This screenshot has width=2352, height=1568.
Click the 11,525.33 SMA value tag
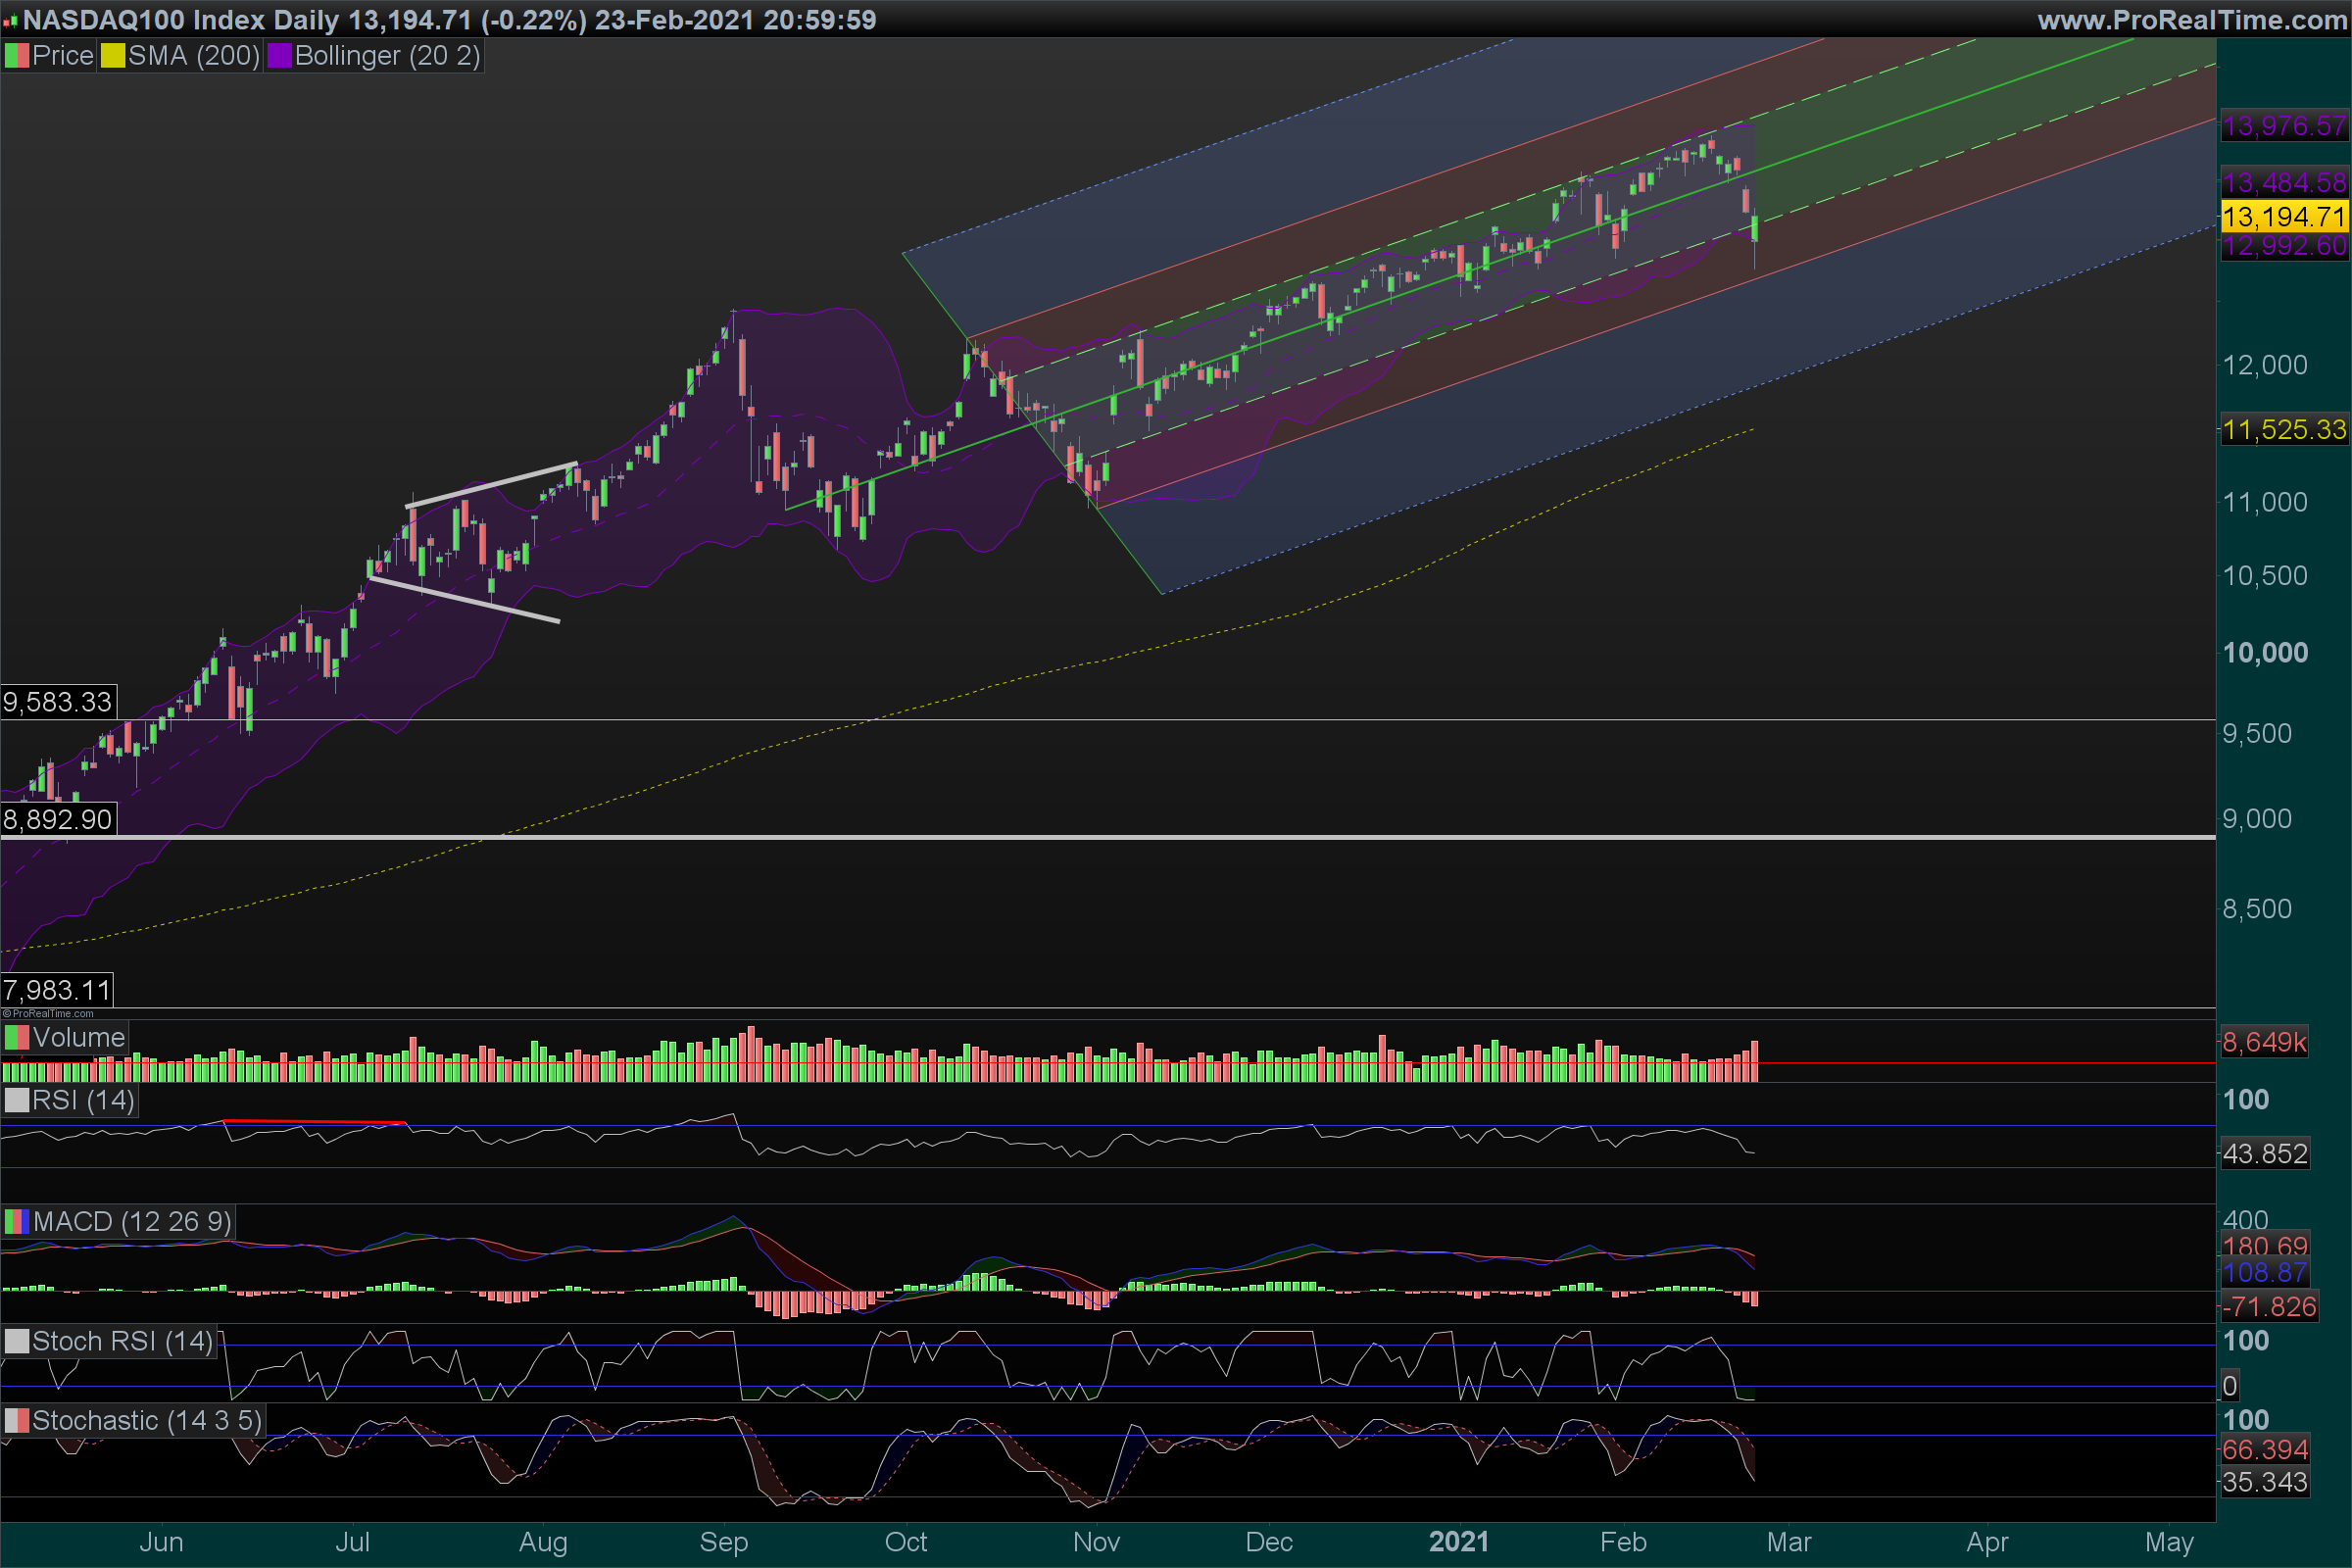[2283, 430]
